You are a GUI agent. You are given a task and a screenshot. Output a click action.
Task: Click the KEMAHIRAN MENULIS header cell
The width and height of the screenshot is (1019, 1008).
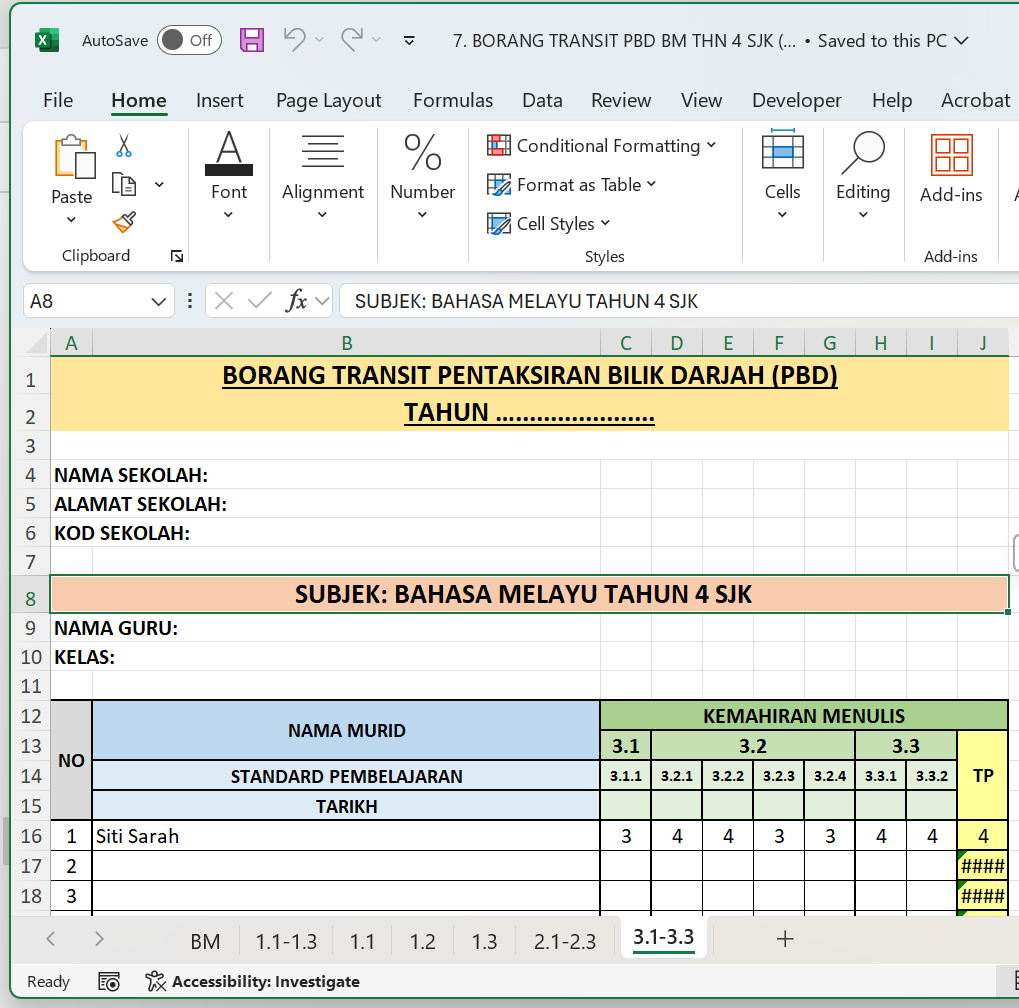[804, 716]
